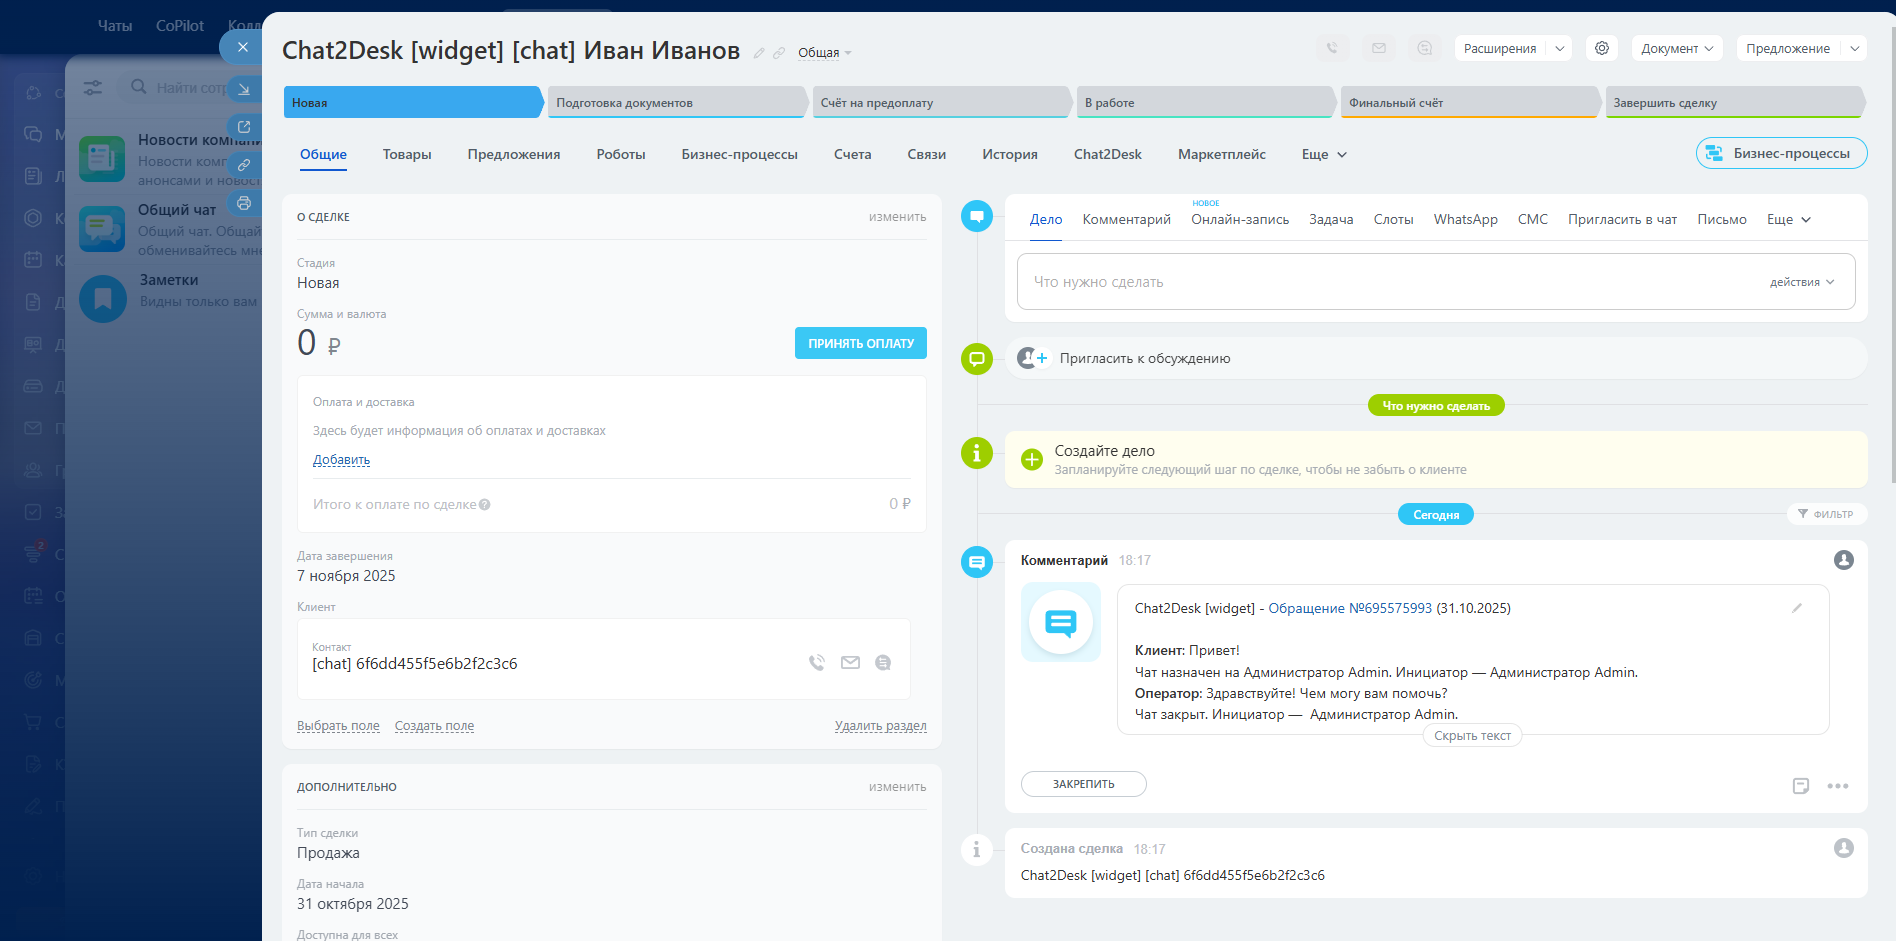Viewport: 1896px width, 941px height.
Task: Open the Документ dropdown
Action: coord(1676,48)
